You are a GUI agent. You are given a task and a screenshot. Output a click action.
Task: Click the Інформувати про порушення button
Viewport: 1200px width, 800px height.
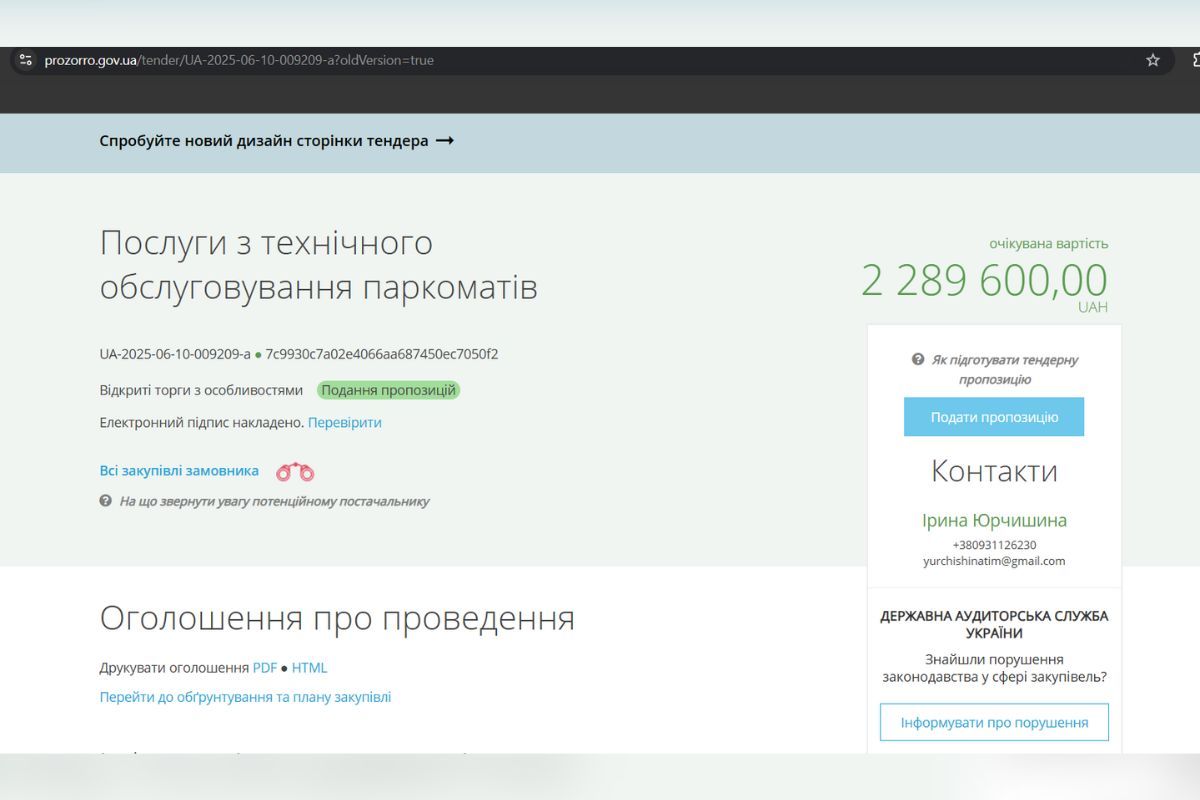coord(994,721)
